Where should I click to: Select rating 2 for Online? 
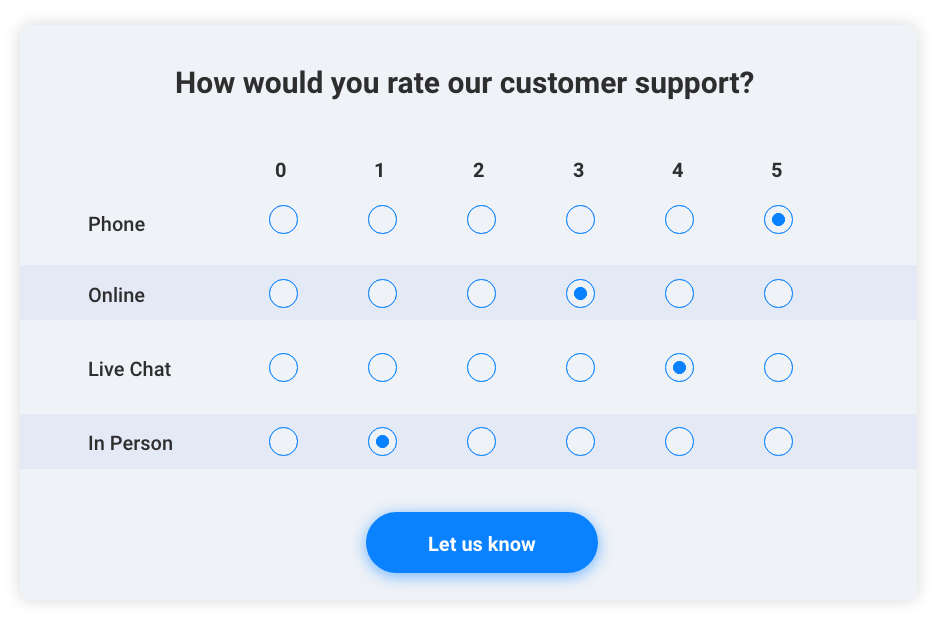click(x=481, y=294)
